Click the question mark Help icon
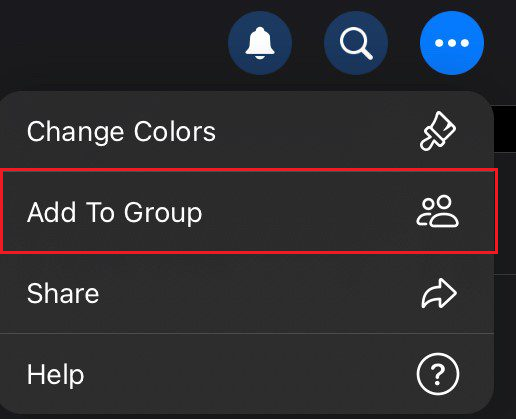Image resolution: width=516 pixels, height=419 pixels. 438,374
